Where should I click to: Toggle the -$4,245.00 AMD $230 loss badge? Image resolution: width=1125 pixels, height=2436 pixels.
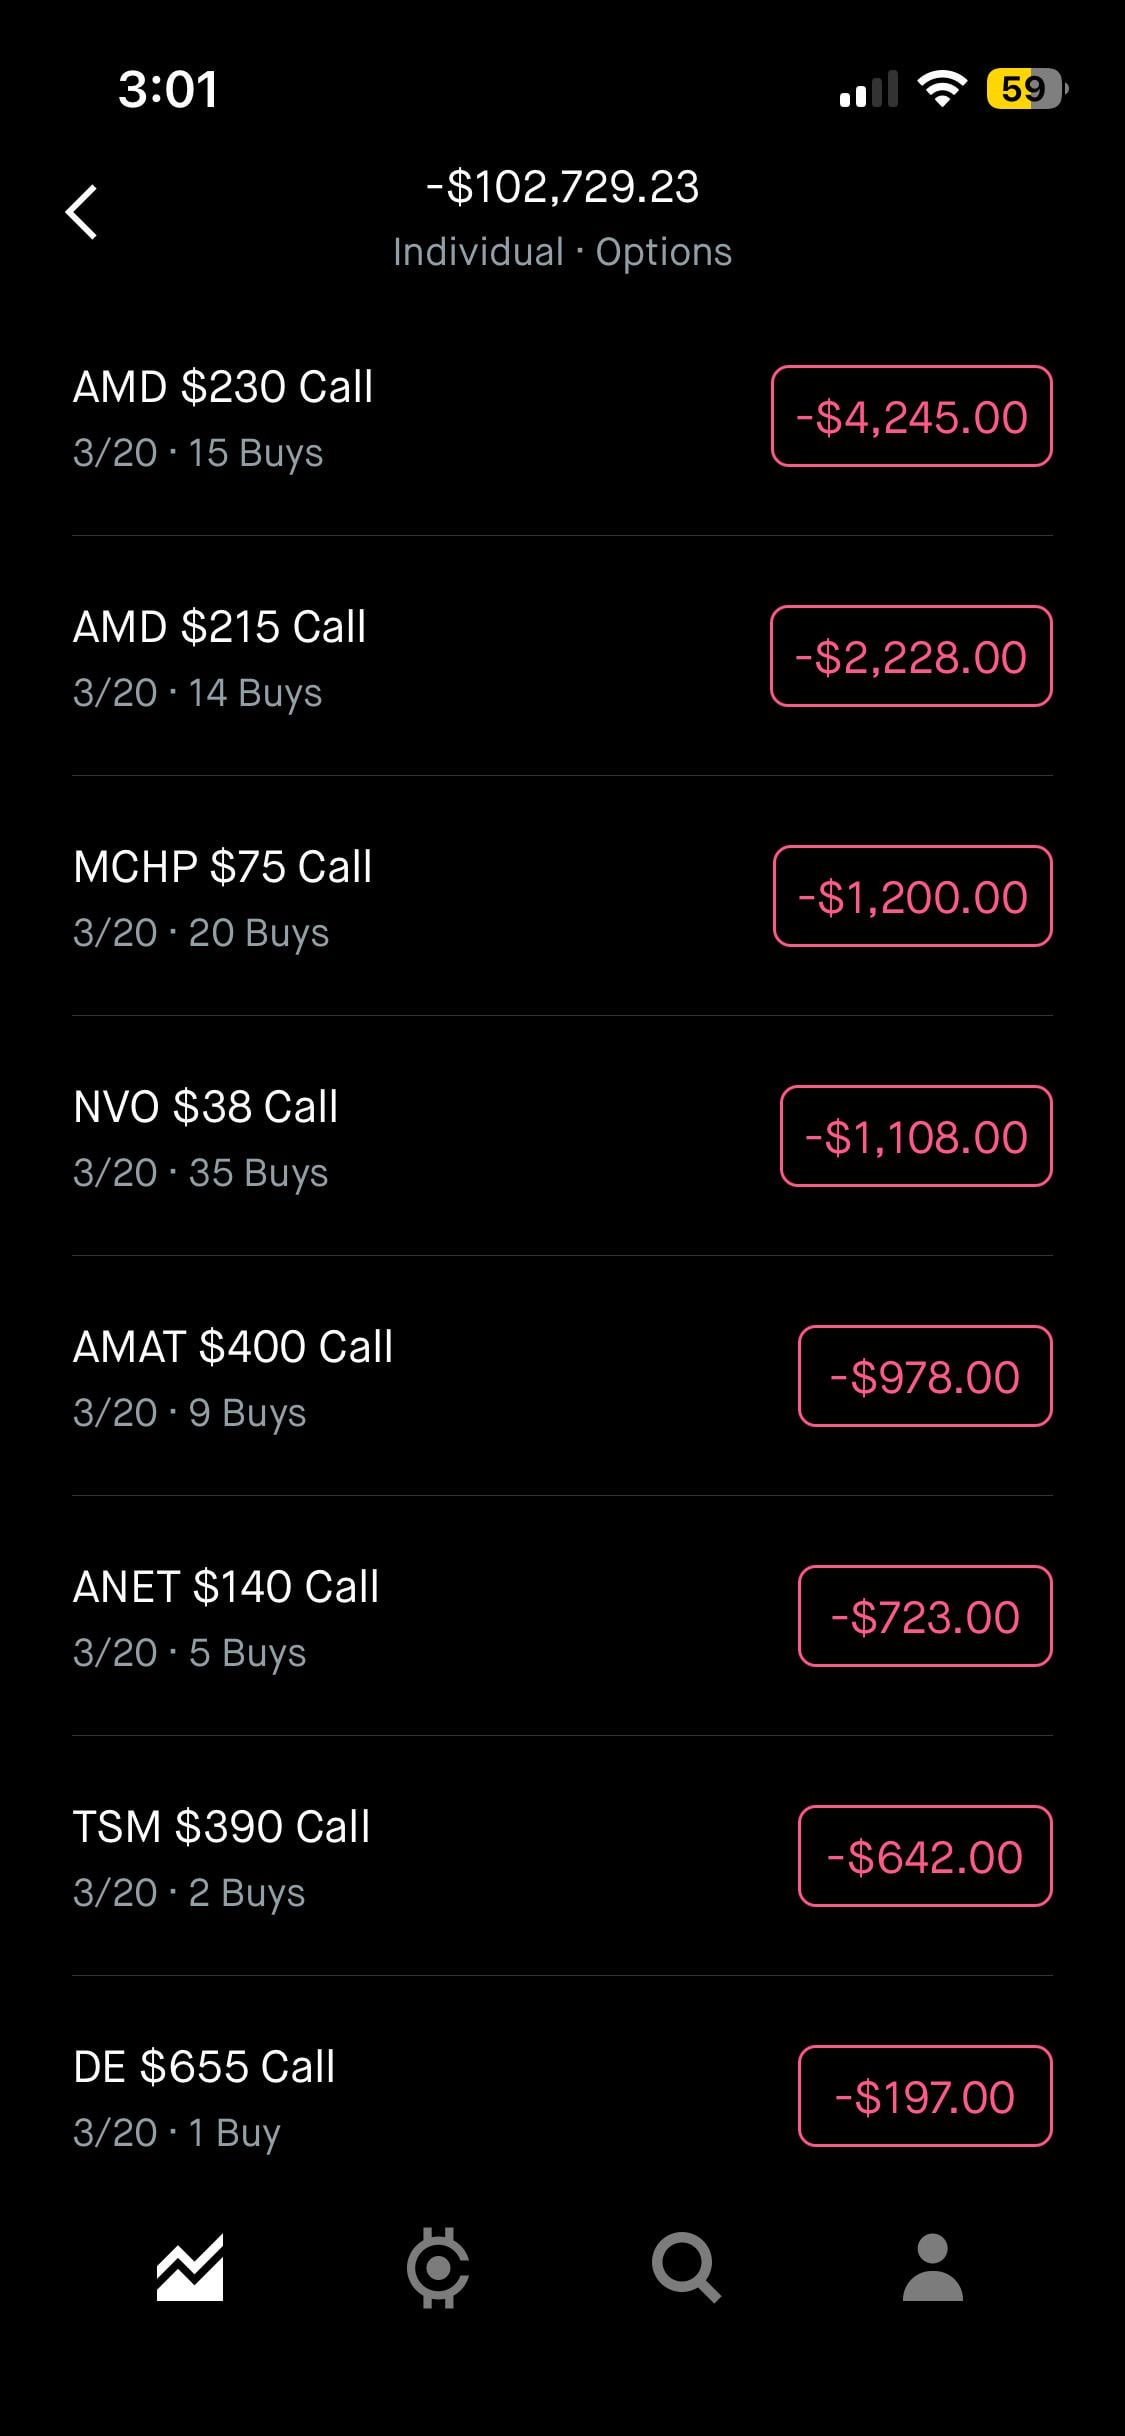click(911, 416)
